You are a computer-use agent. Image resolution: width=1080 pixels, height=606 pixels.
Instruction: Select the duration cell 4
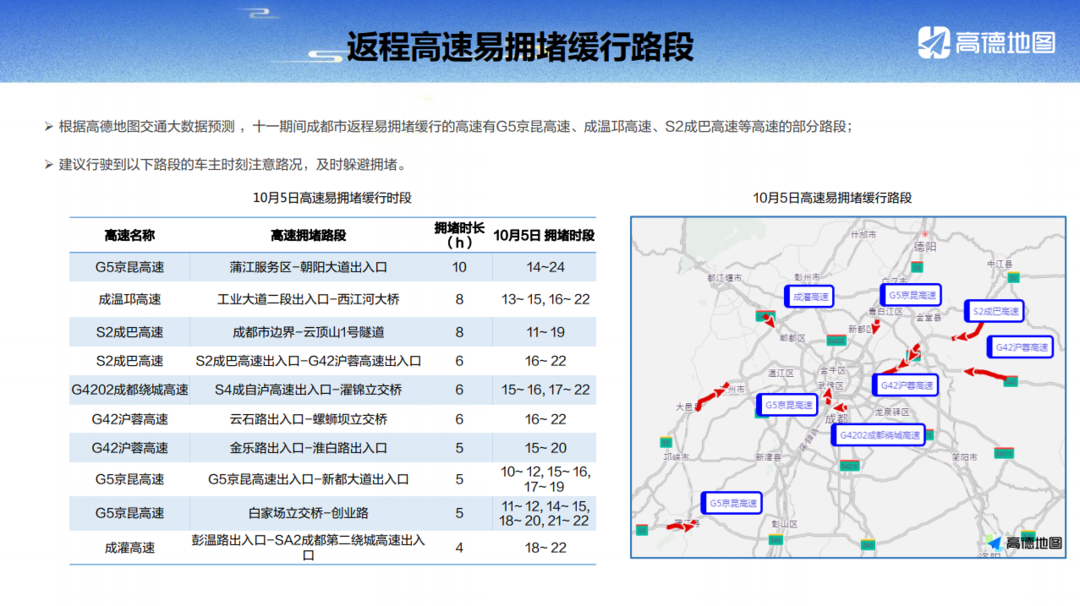[x=459, y=548]
